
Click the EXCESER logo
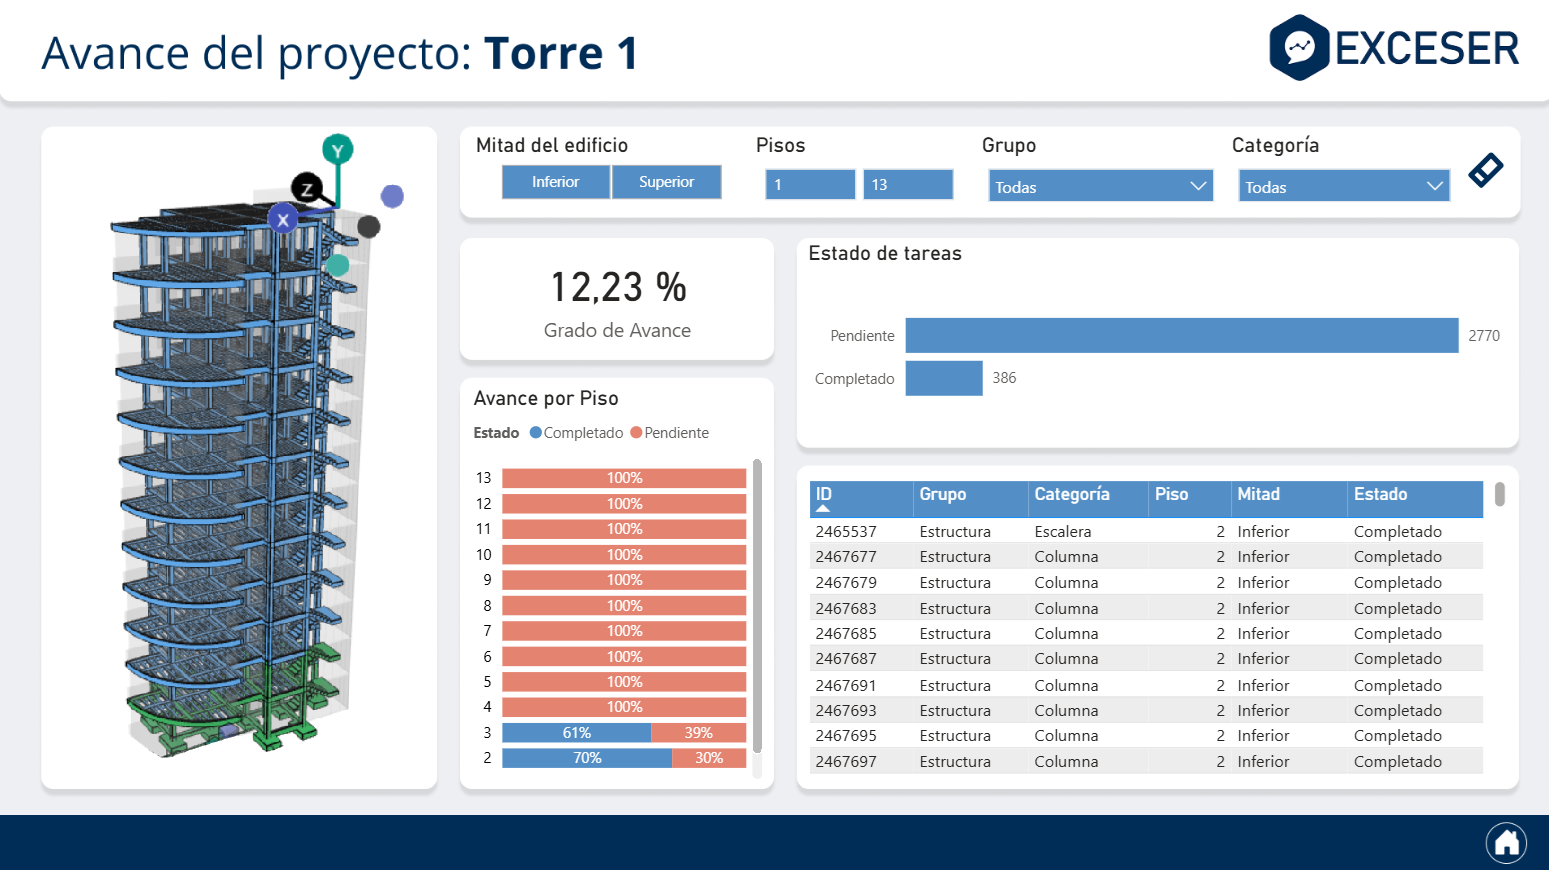point(1394,48)
